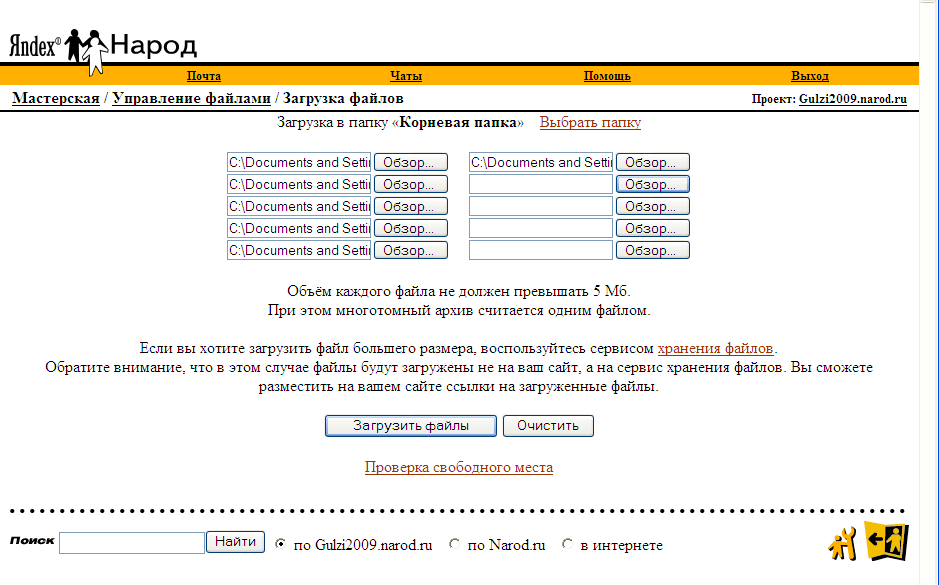Click Обзор in fifth row, right column
939x585 pixels.
[x=653, y=250]
